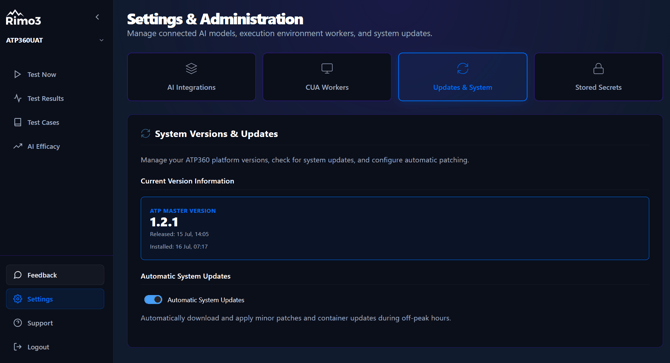This screenshot has width=670, height=363.
Task: Click the 'Installed: 16 Jul, 07:17' text
Action: pyautogui.click(x=179, y=246)
